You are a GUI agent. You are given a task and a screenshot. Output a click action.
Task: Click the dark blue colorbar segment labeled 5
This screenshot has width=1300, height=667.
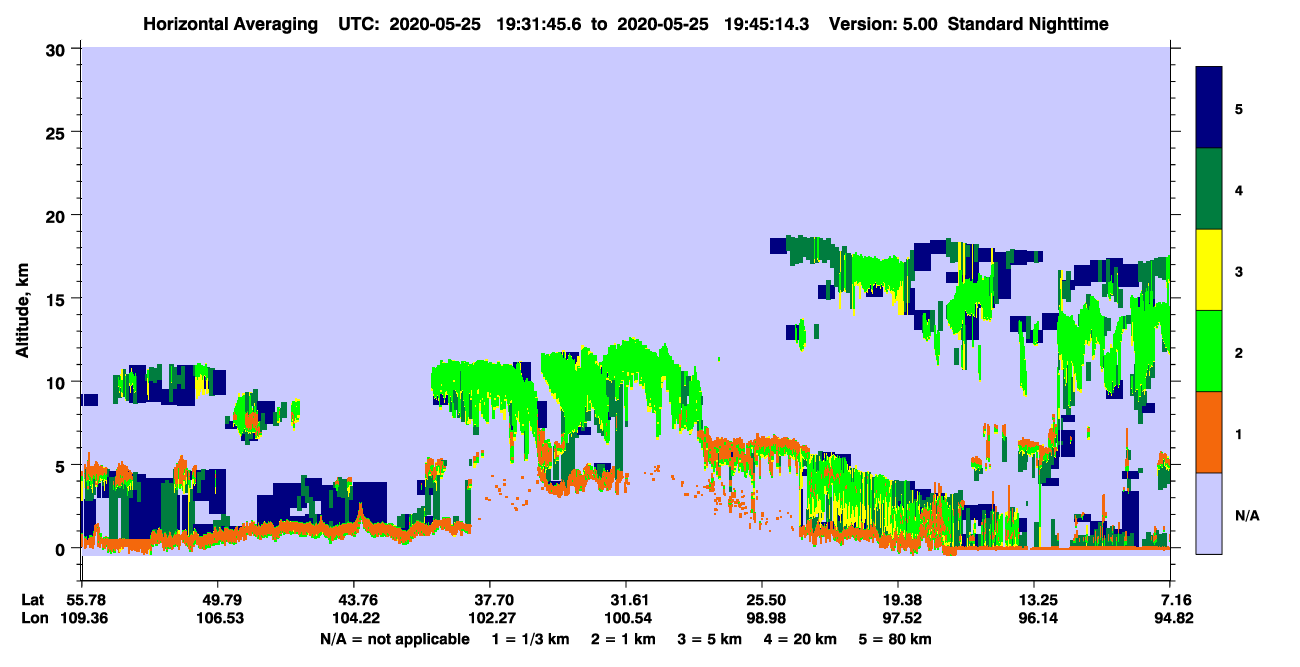[x=1209, y=108]
